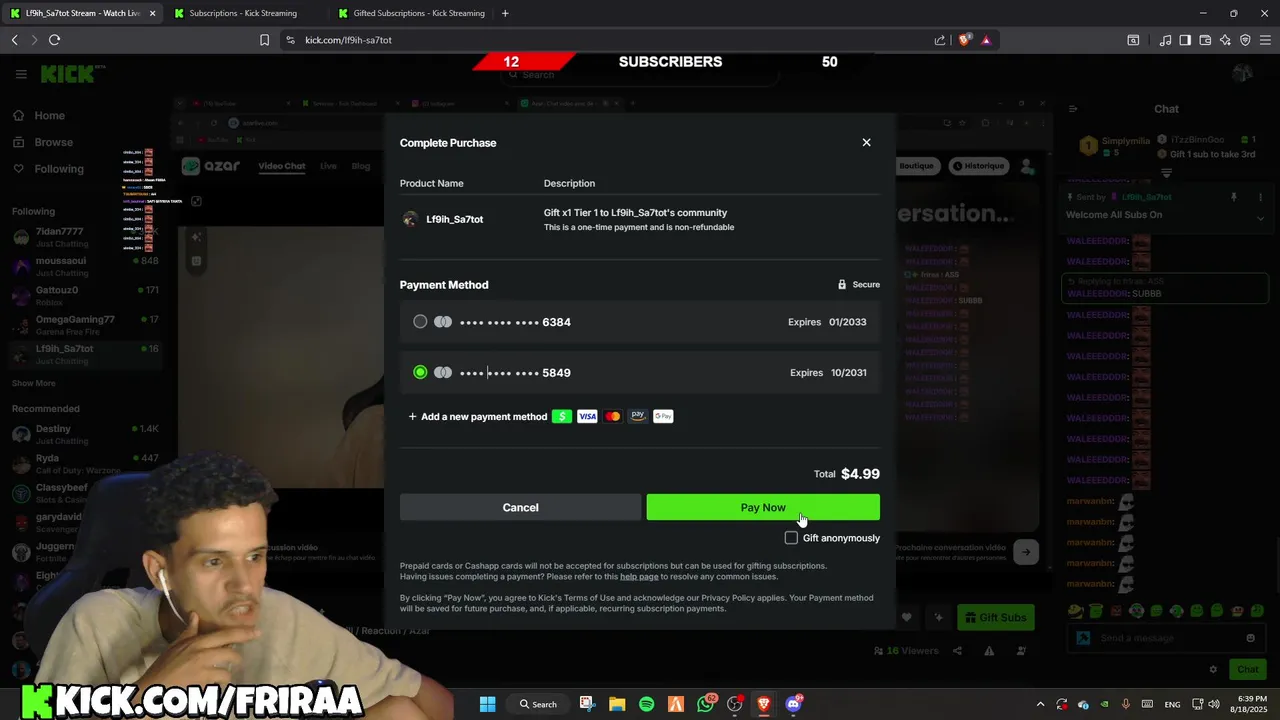
Task: Toggle the browser sidebar panel
Action: coord(1185,40)
